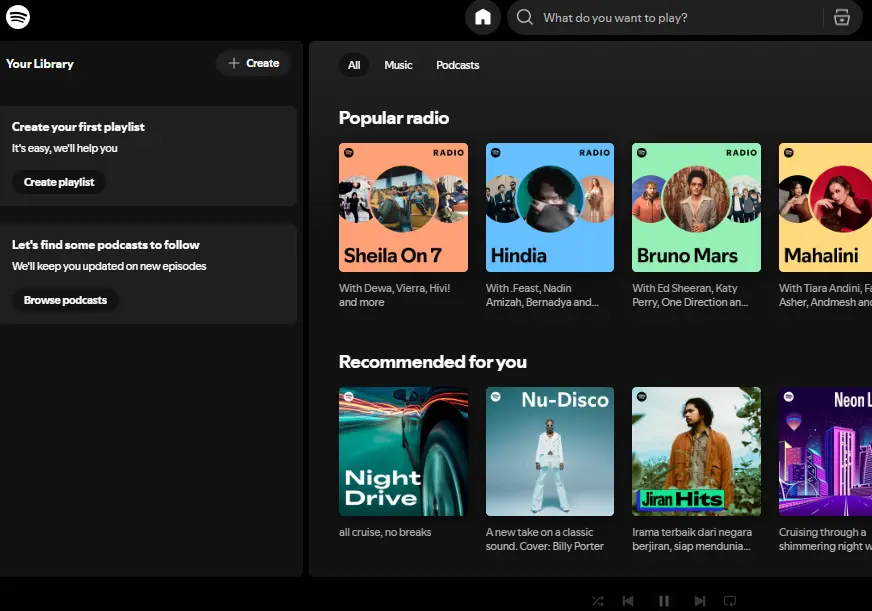The width and height of the screenshot is (872, 611).
Task: Click the Your Library heading
Action: pyautogui.click(x=39, y=64)
